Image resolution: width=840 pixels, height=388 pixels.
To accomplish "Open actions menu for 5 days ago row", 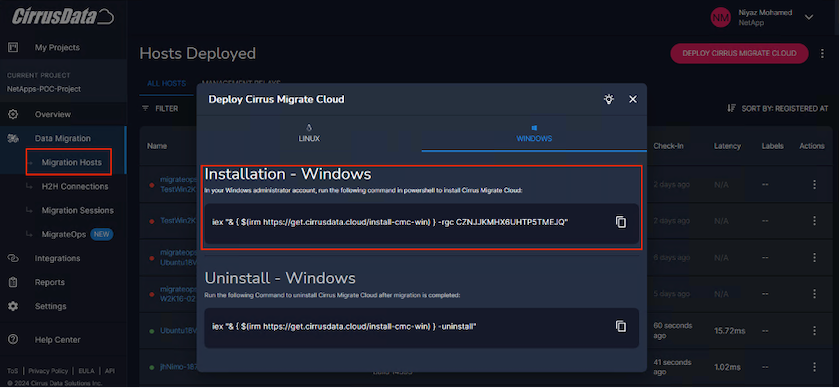I will pos(814,294).
